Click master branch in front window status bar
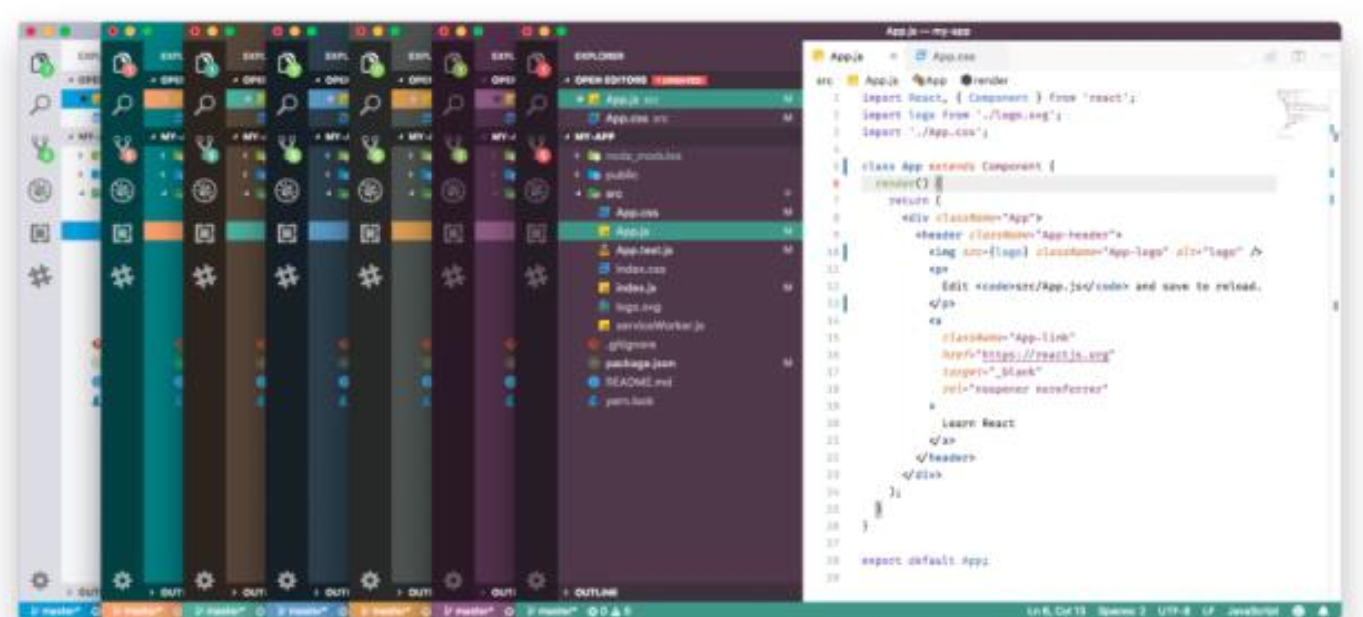The image size is (1363, 617). pos(550,610)
